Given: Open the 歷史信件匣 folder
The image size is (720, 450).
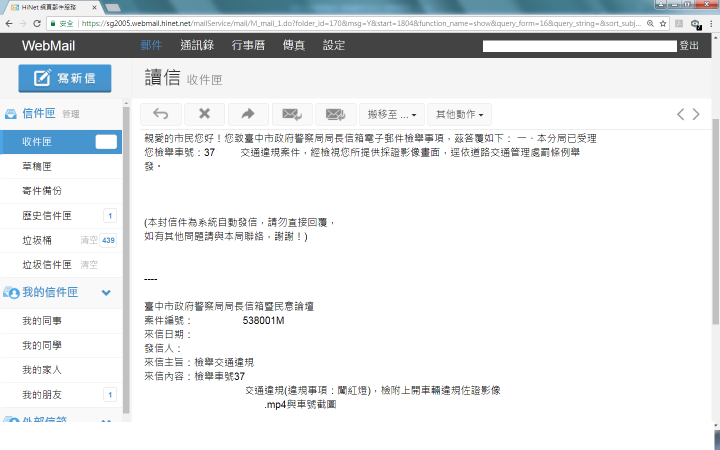Looking at the screenshot, I should point(61,215).
